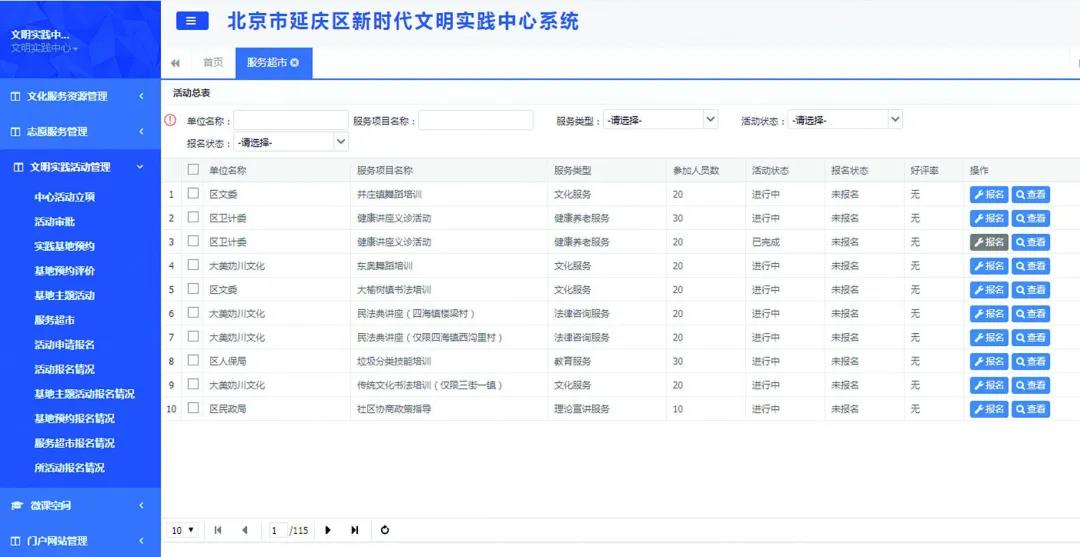Open the 服务类型 dropdown
1080x557 pixels.
[660, 120]
